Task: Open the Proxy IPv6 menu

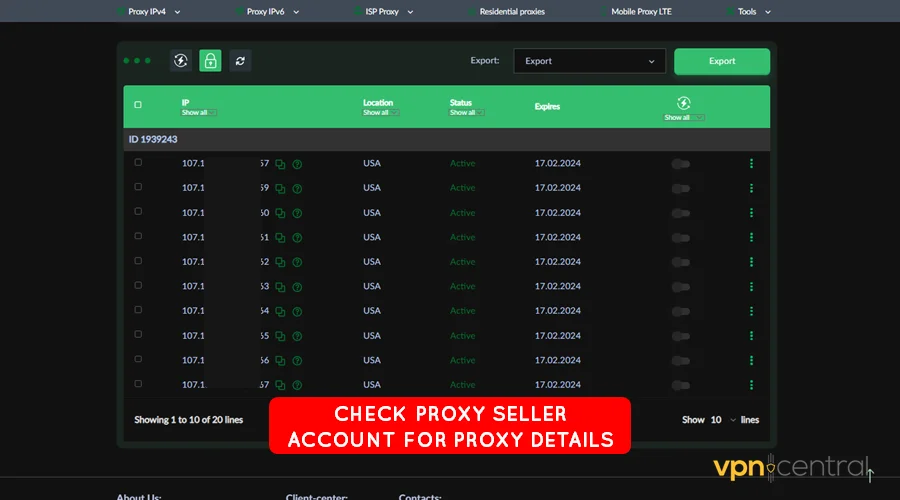Action: tap(271, 11)
